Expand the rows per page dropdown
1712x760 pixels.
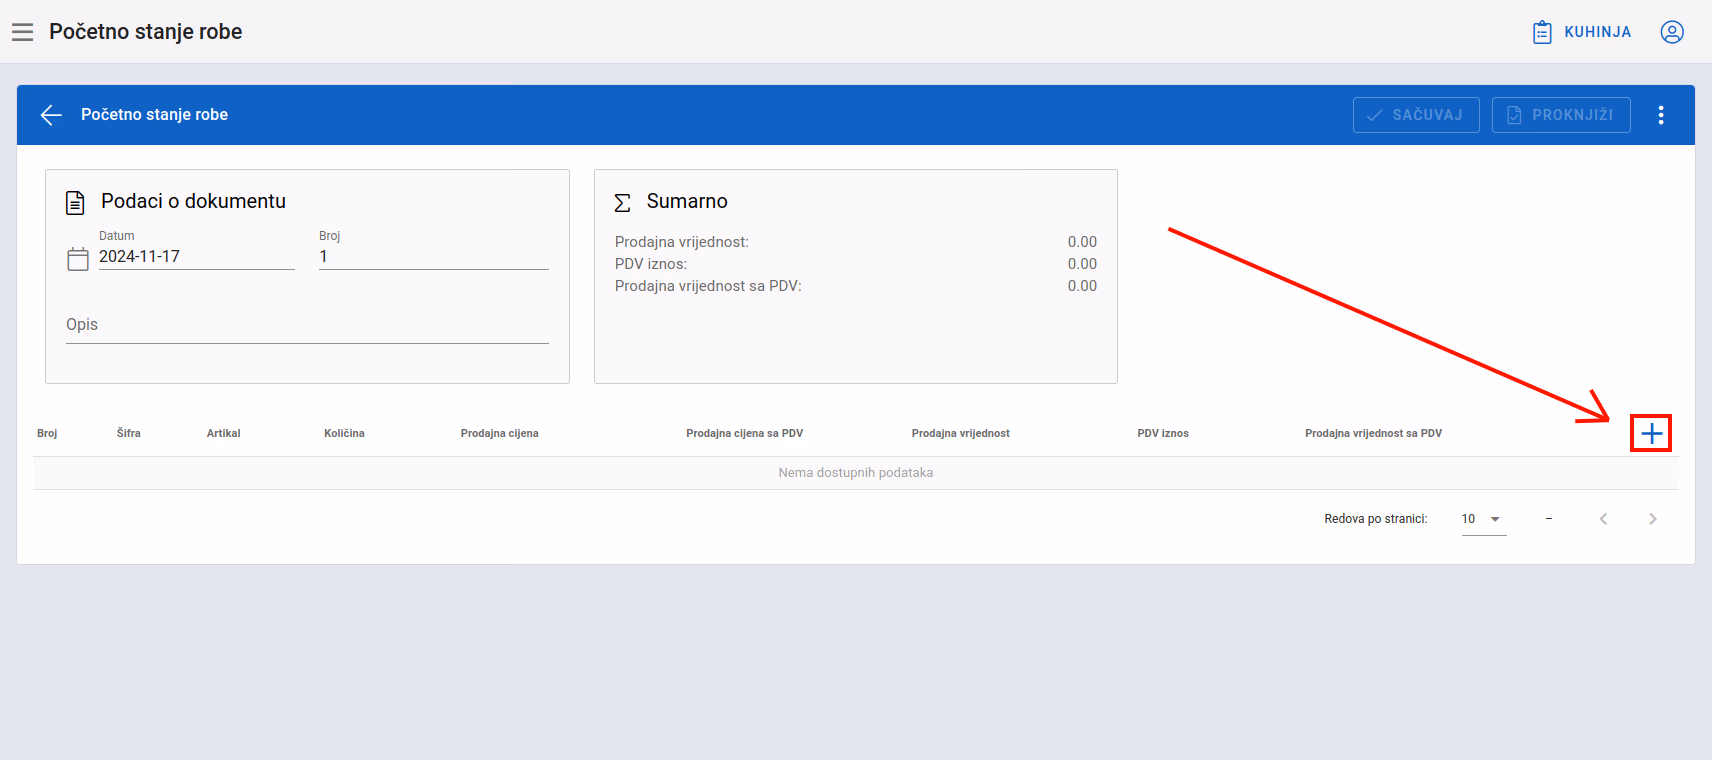click(x=1484, y=519)
